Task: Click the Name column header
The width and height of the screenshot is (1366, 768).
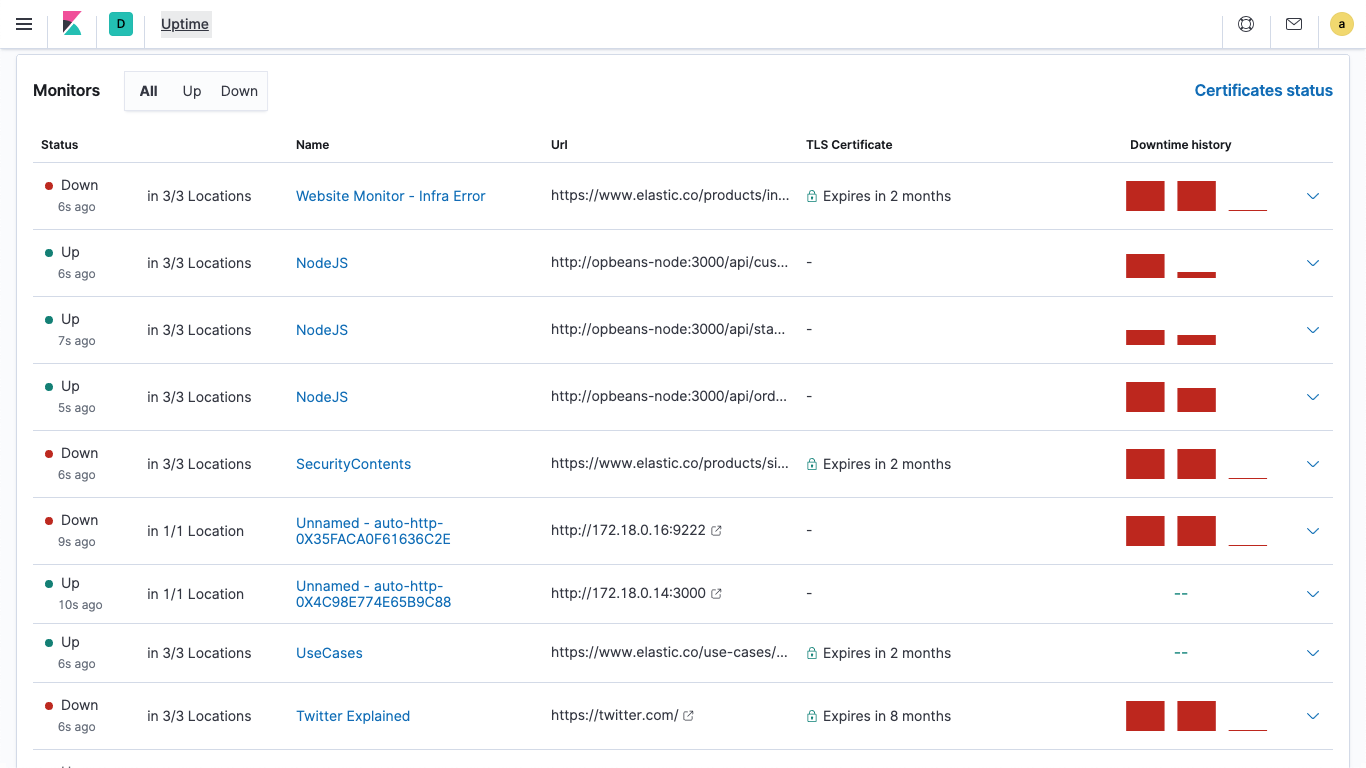Action: pos(312,145)
